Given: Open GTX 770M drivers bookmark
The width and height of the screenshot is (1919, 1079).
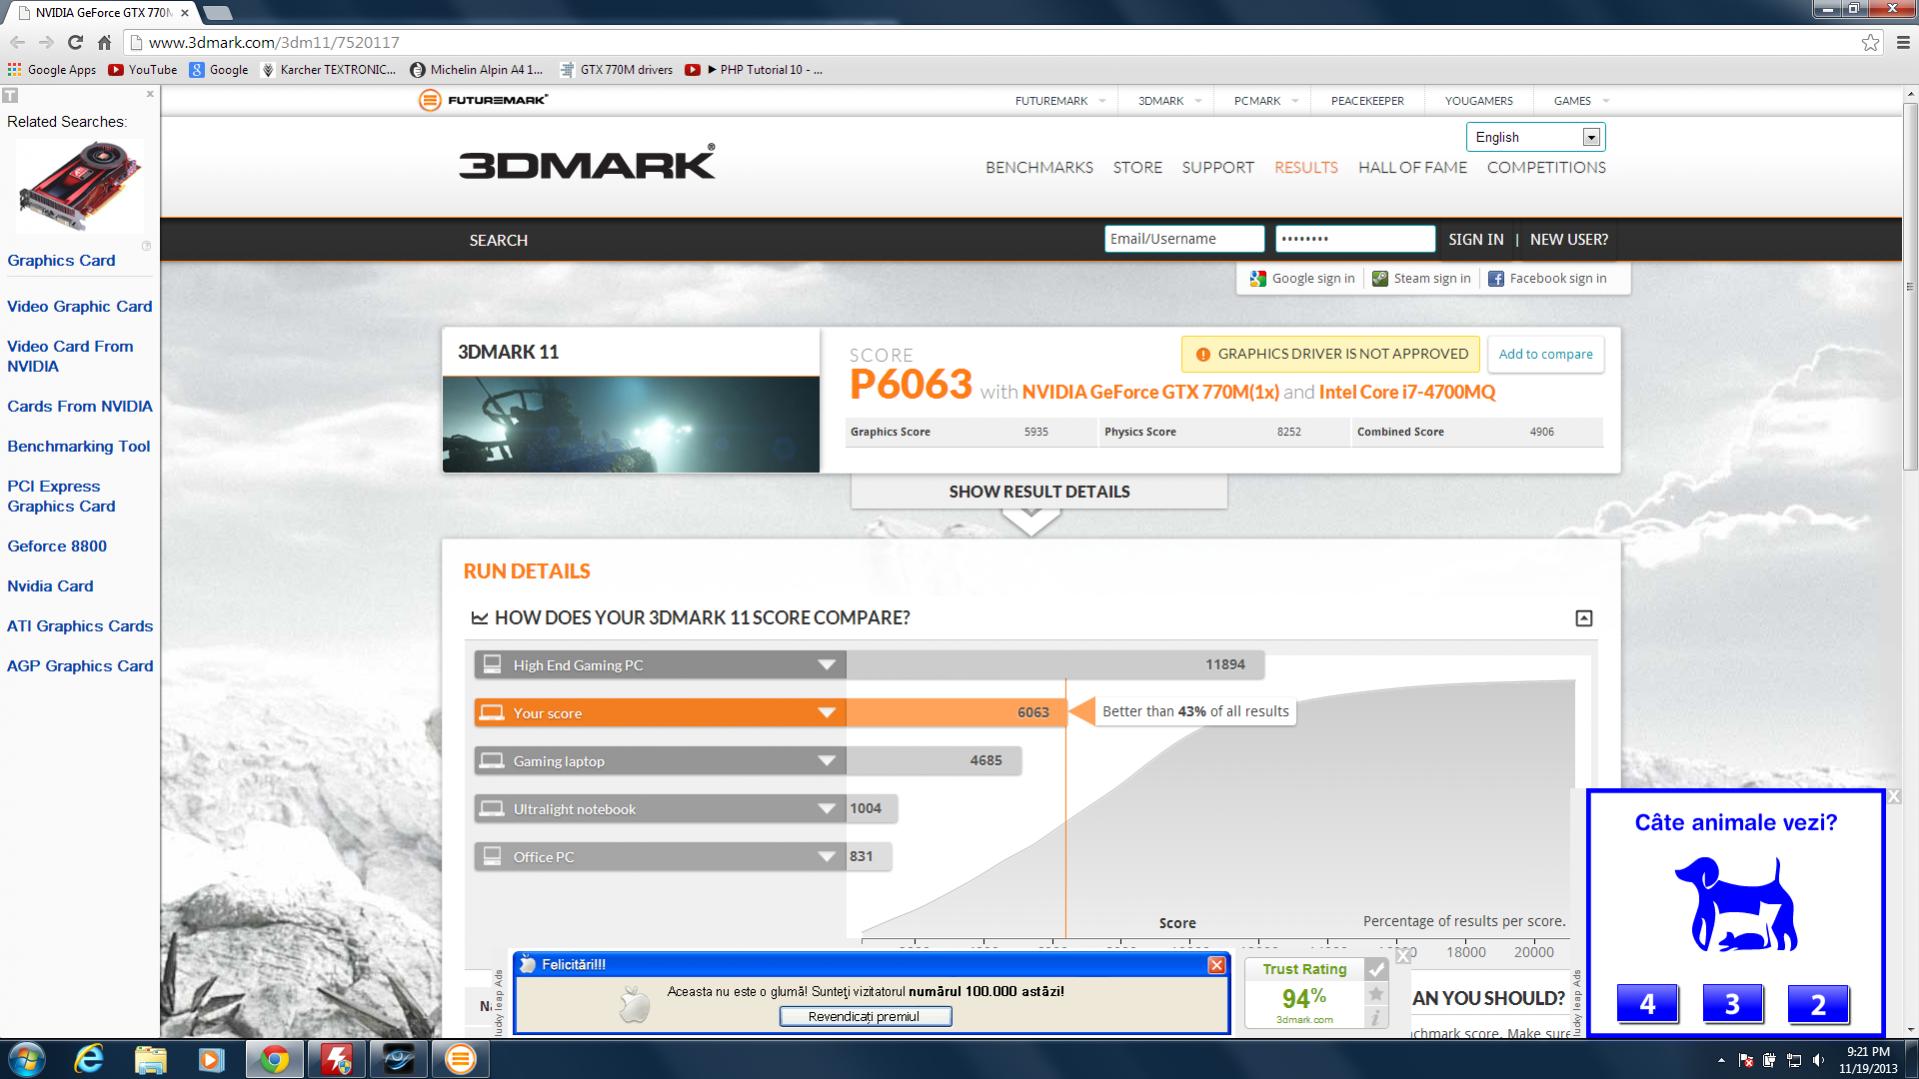Looking at the screenshot, I should pos(616,69).
